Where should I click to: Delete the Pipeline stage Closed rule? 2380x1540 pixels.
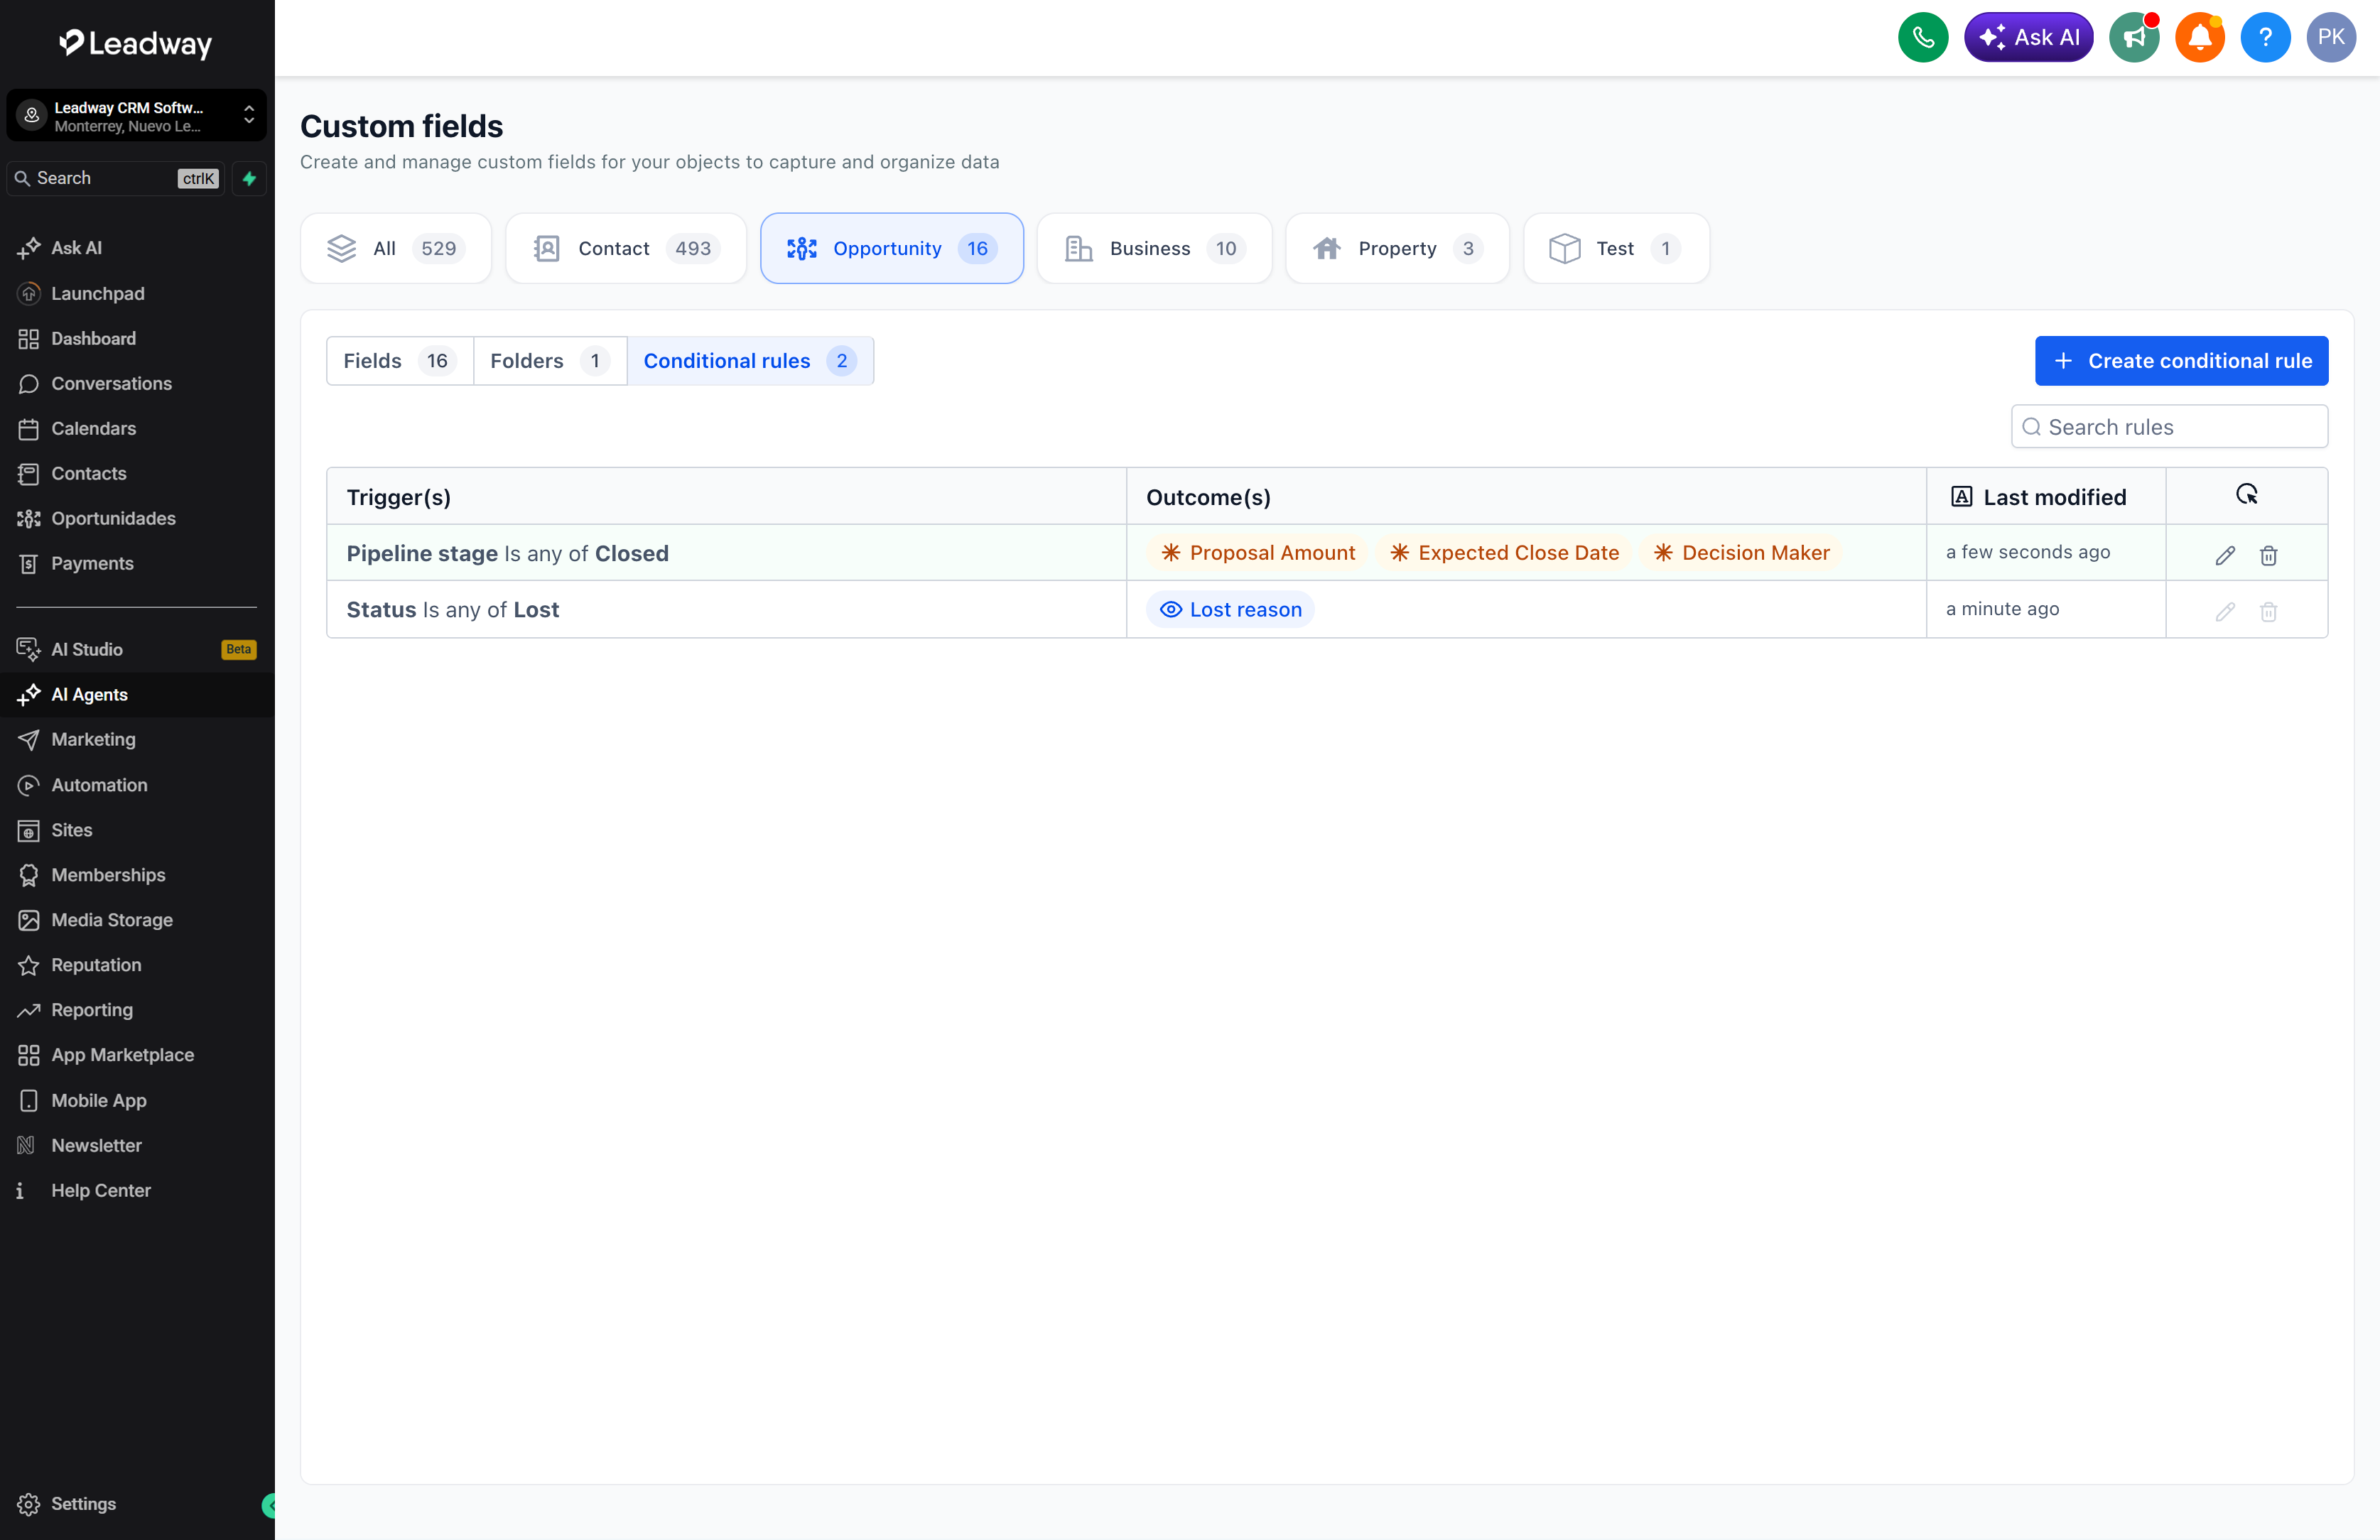tap(2268, 555)
